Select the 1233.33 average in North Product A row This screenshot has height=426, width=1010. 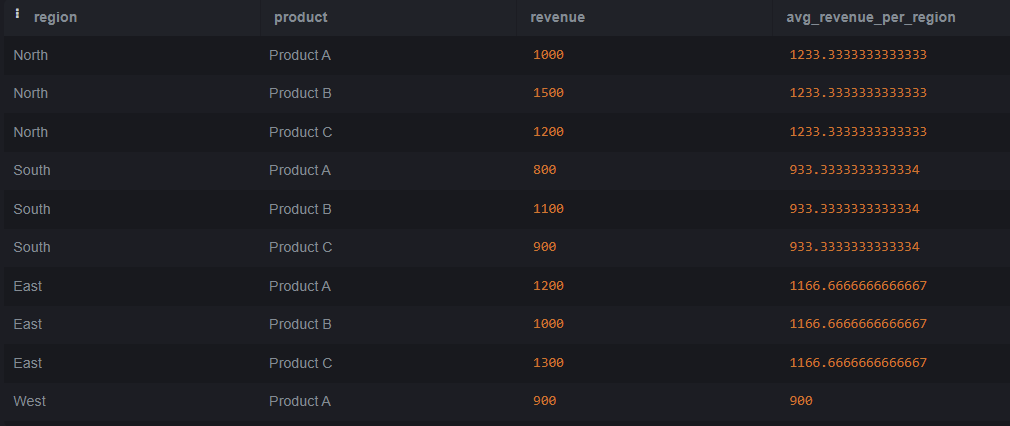pyautogui.click(x=858, y=55)
